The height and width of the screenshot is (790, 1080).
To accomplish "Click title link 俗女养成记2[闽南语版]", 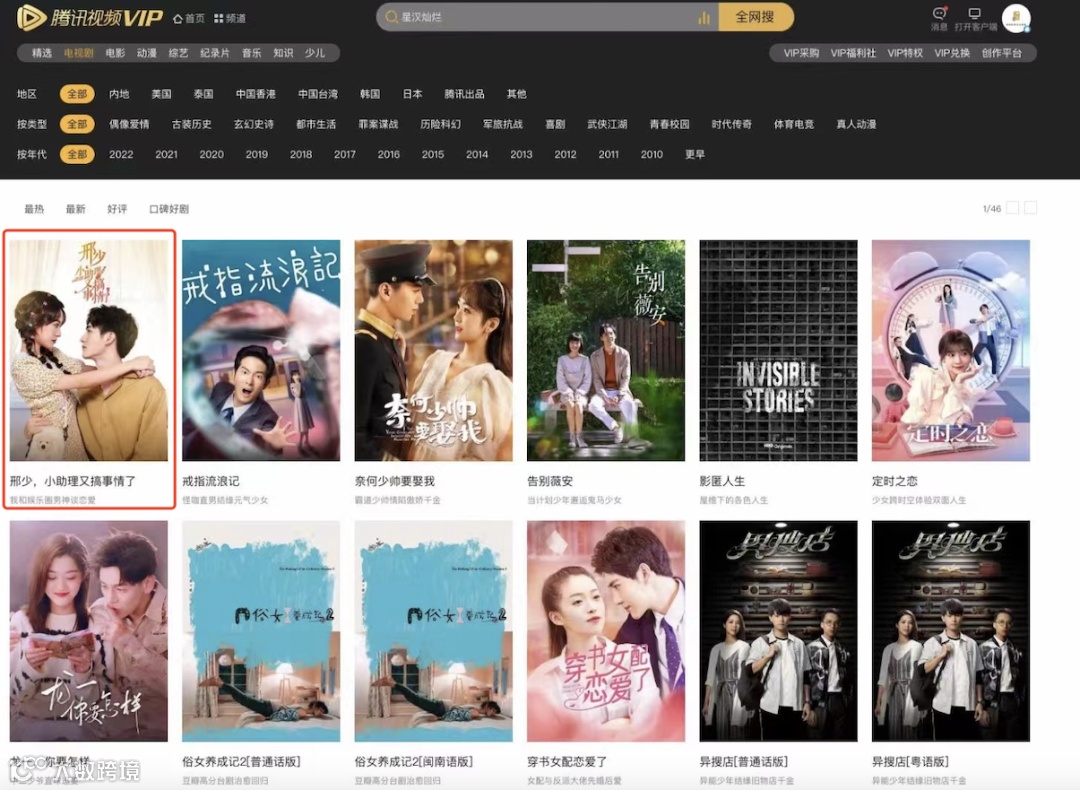I will coord(413,761).
